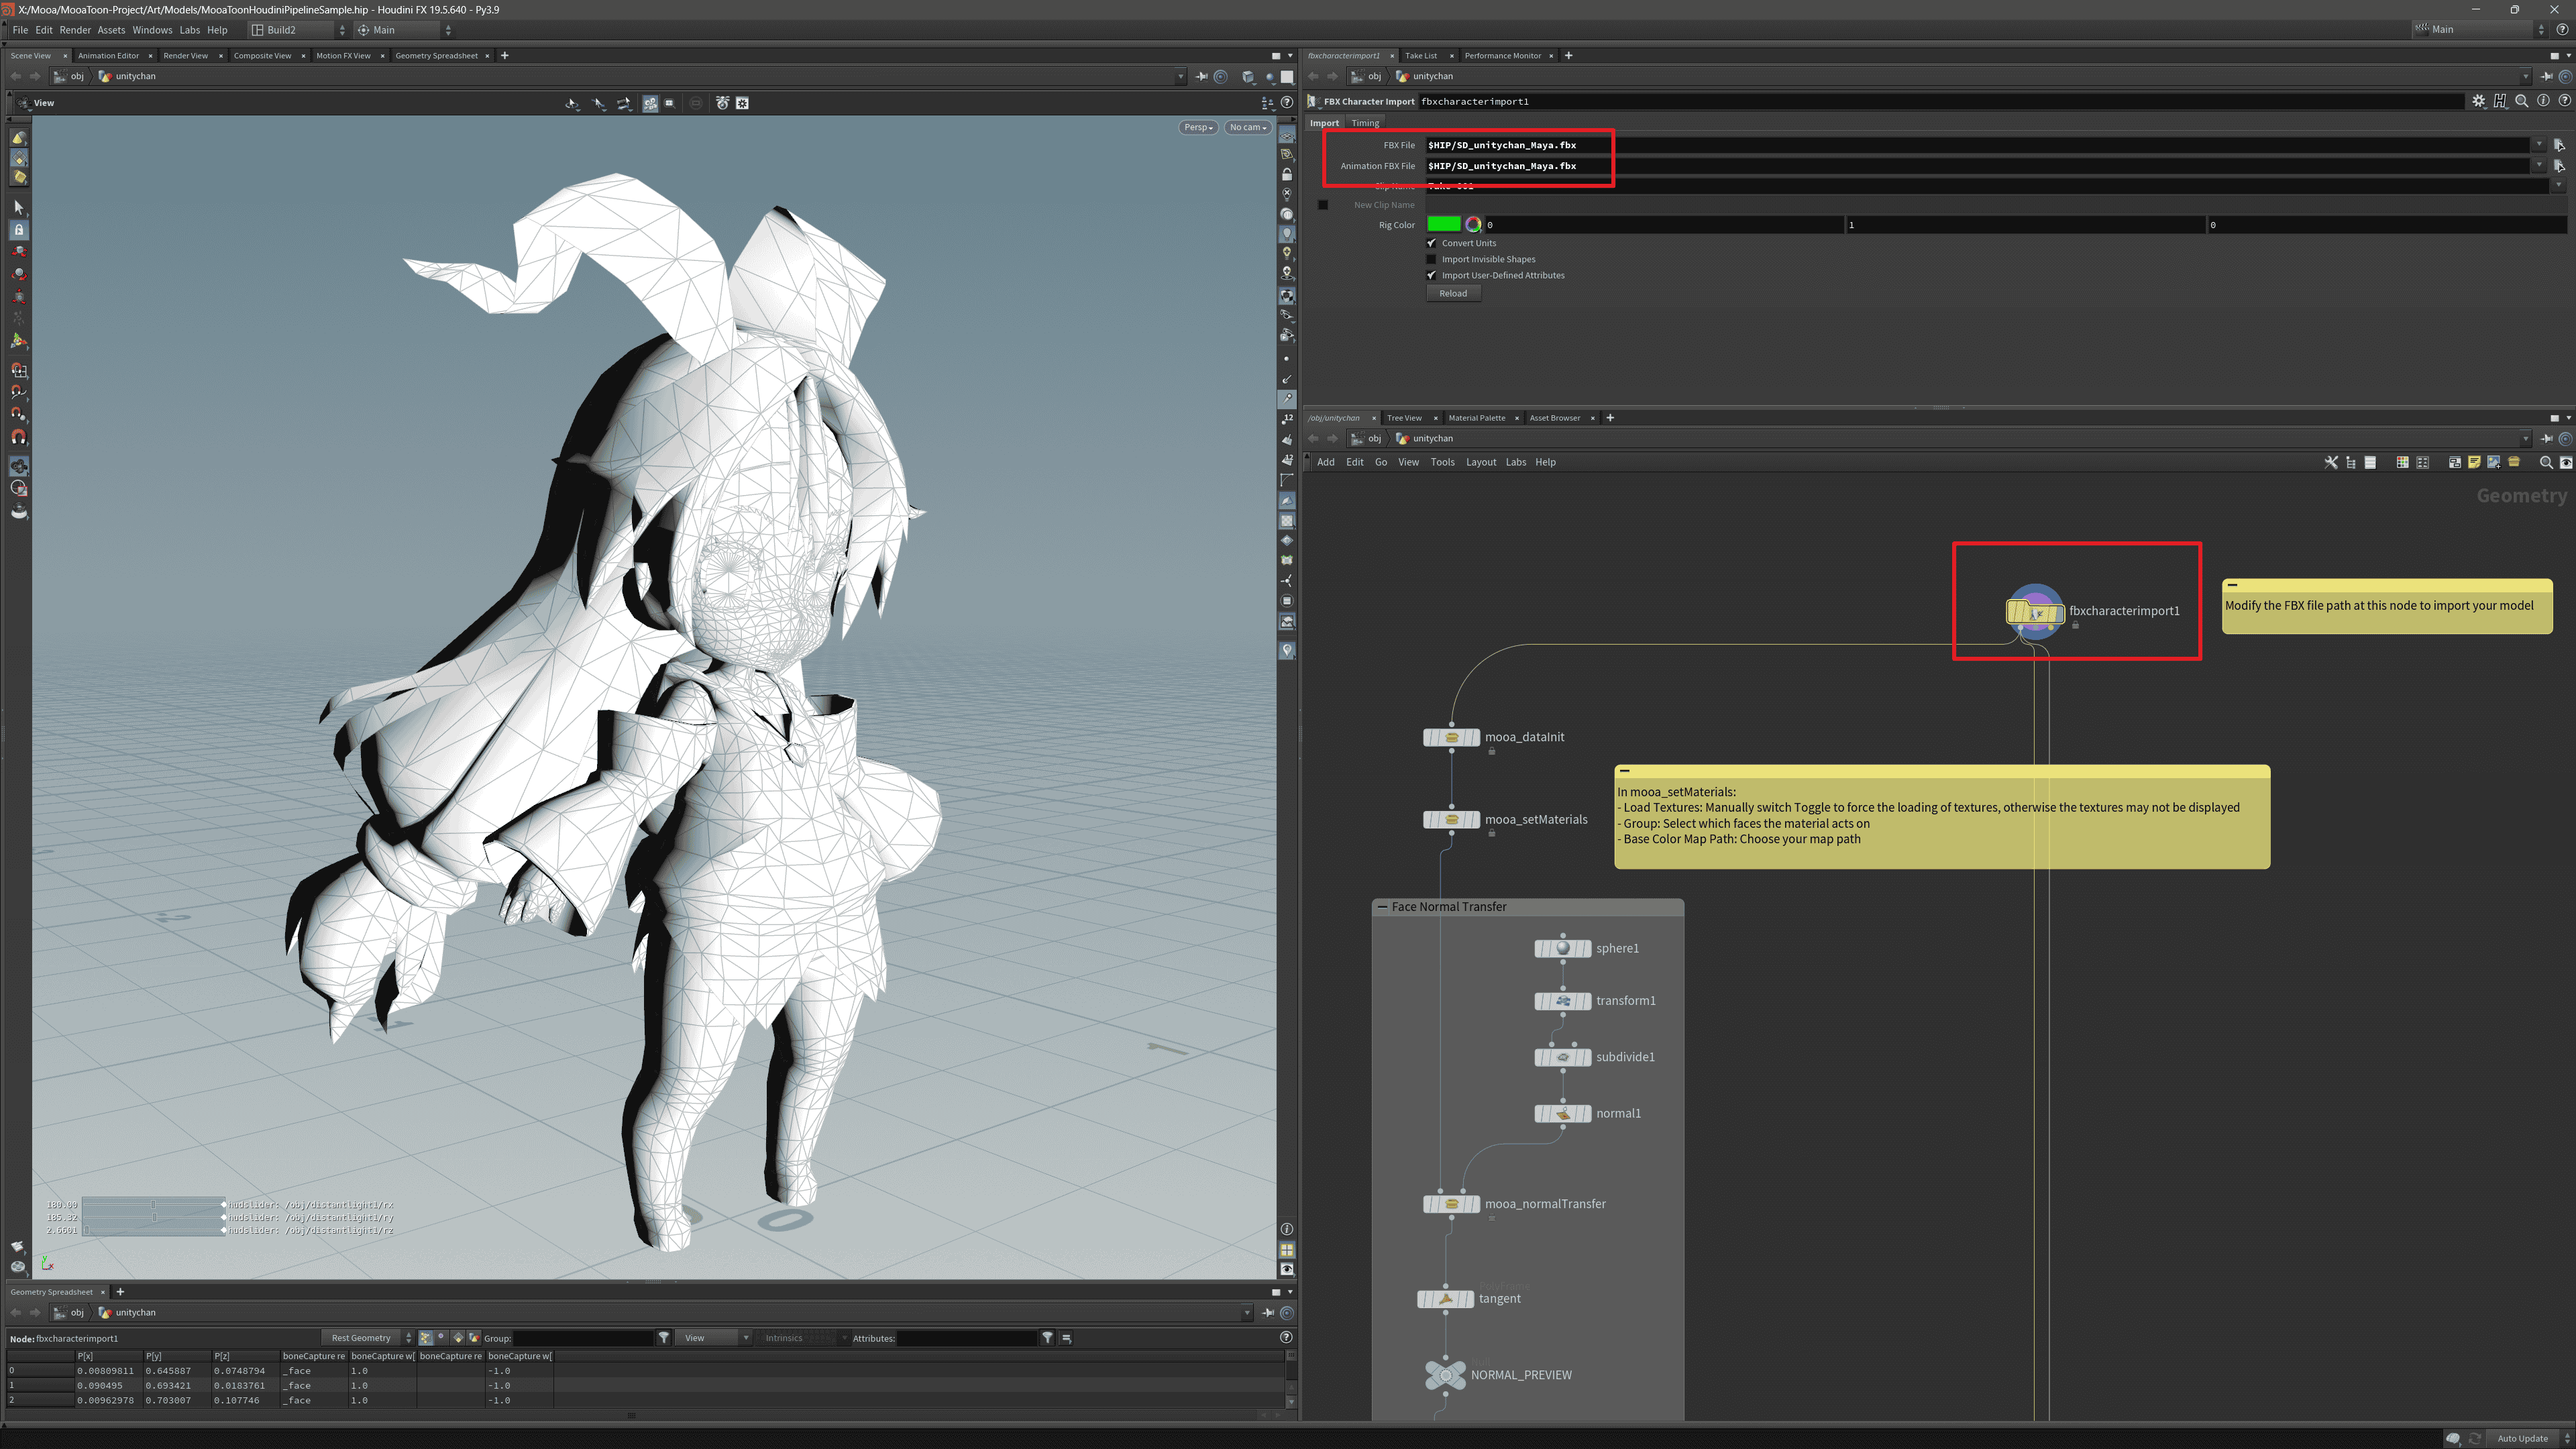Add a new pane tab beside Performance Monitor
The height and width of the screenshot is (1449, 2576).
pos(1568,56)
